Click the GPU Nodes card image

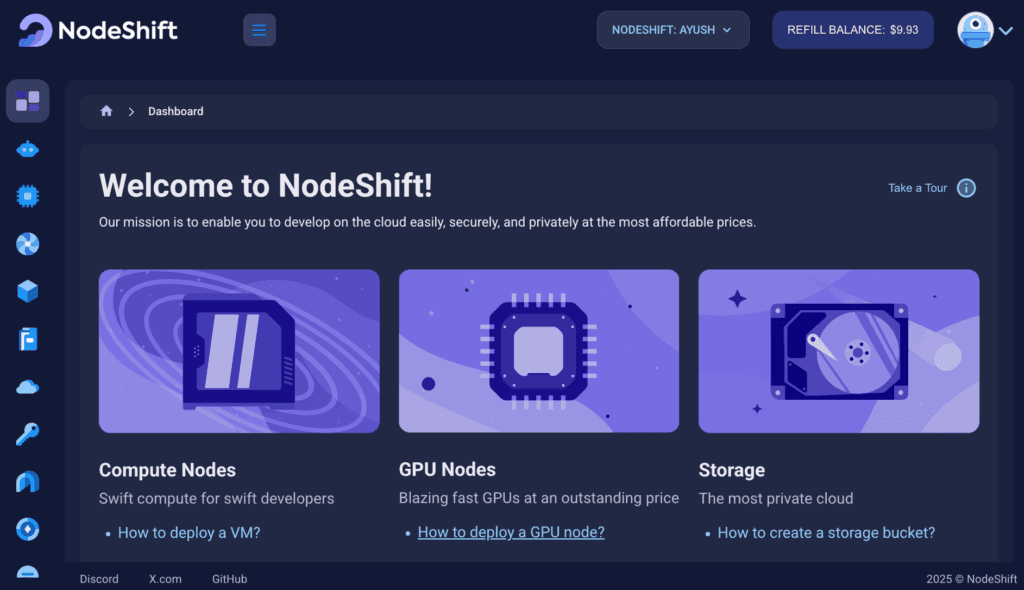539,351
